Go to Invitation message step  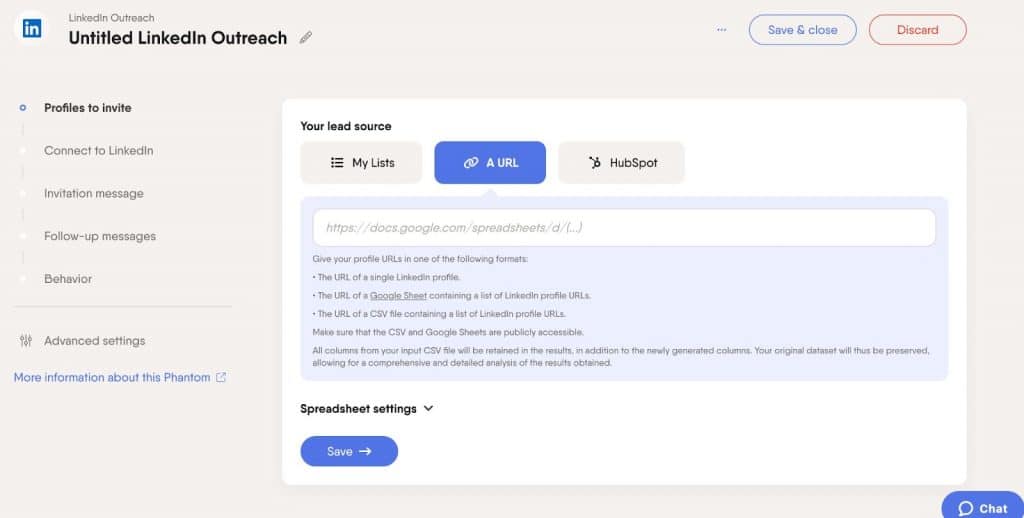93,193
